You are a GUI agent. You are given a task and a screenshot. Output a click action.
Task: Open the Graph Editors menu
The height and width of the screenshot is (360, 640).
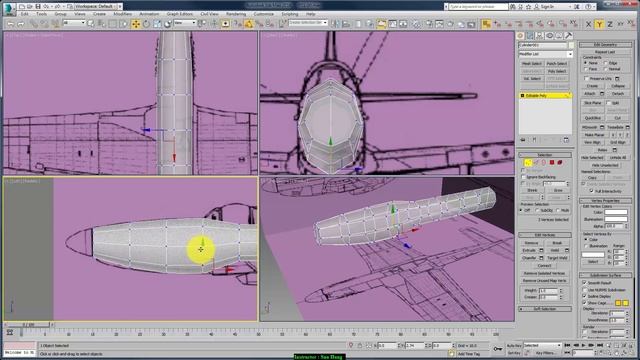click(x=180, y=14)
